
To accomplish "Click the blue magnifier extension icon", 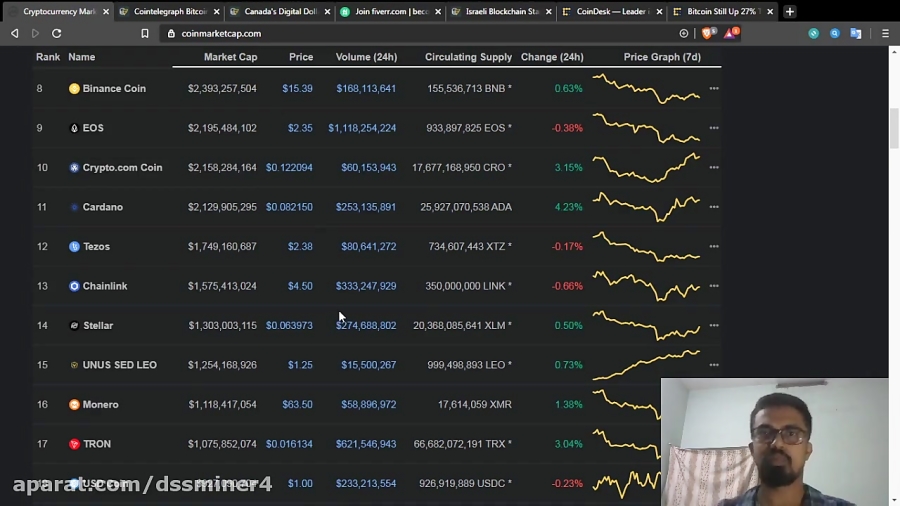I will [x=835, y=34].
